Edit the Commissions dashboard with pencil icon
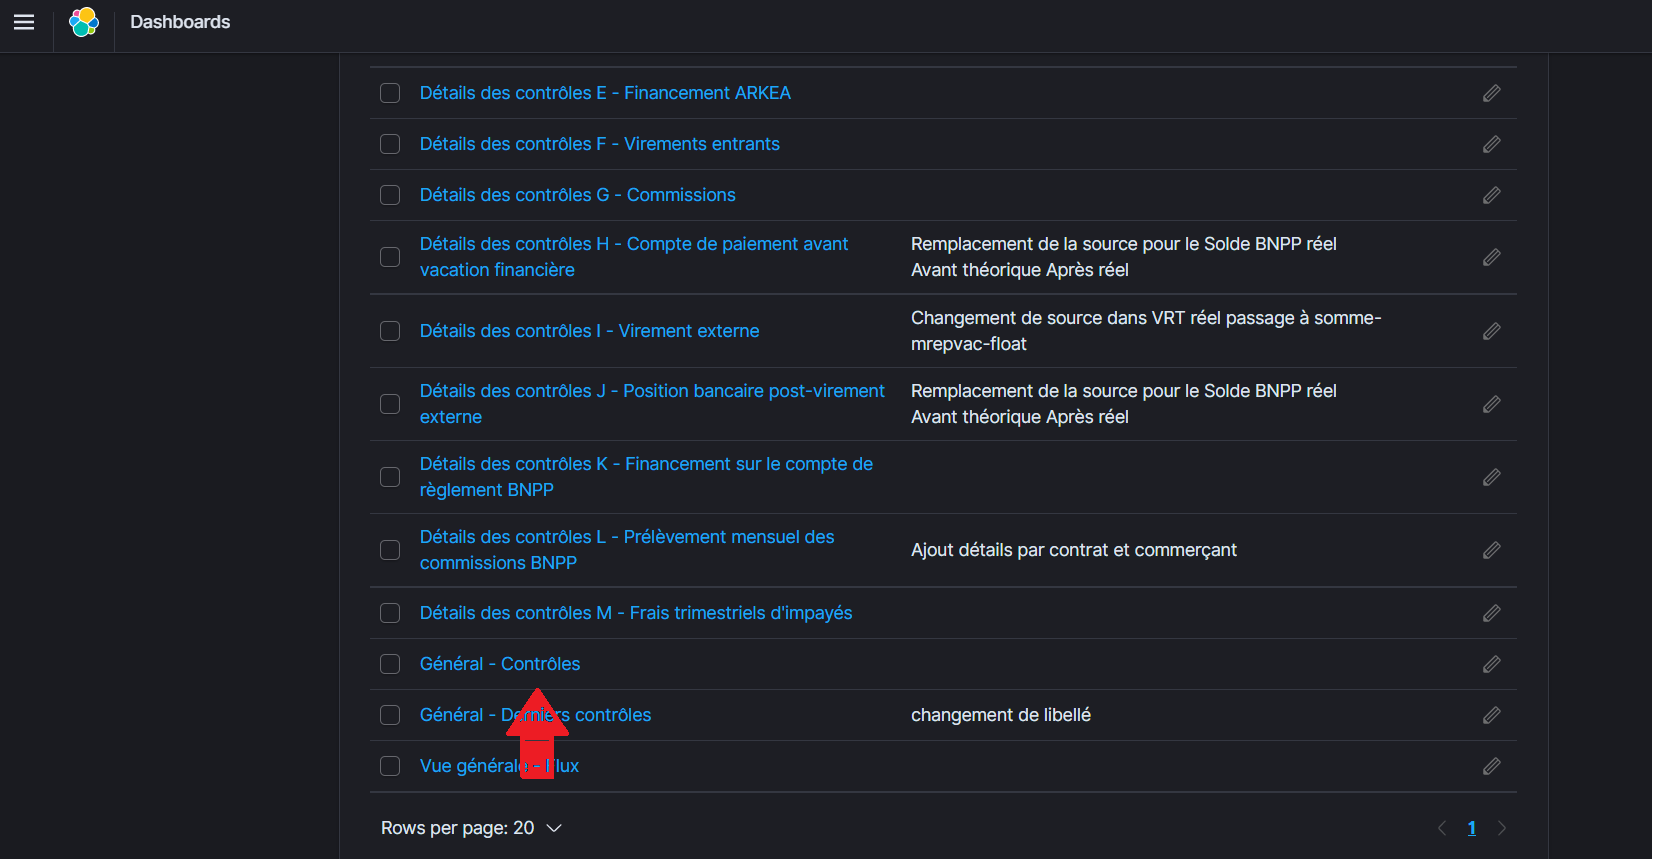Image resolution: width=1653 pixels, height=861 pixels. tap(1491, 195)
